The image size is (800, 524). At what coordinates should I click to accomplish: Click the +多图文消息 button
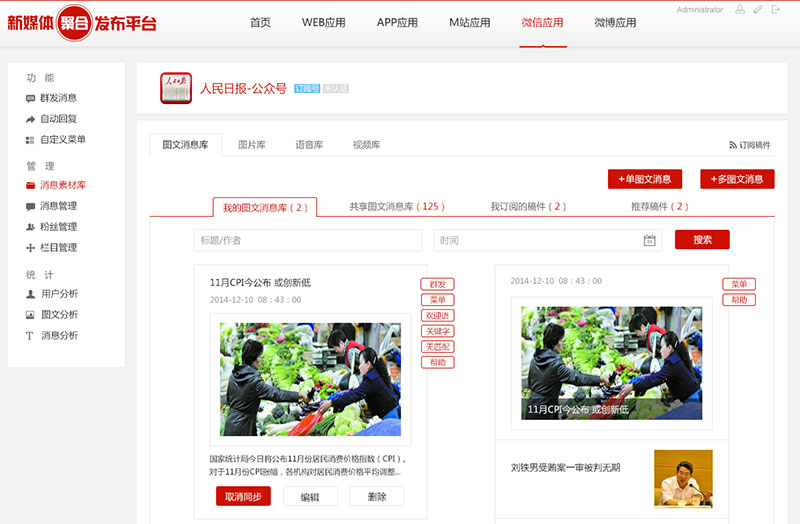tap(737, 179)
